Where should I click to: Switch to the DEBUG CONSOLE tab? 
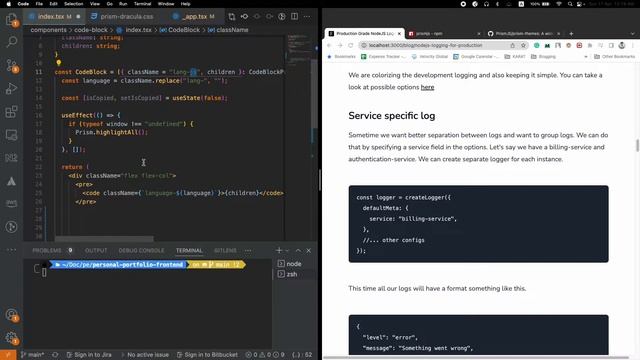141,250
